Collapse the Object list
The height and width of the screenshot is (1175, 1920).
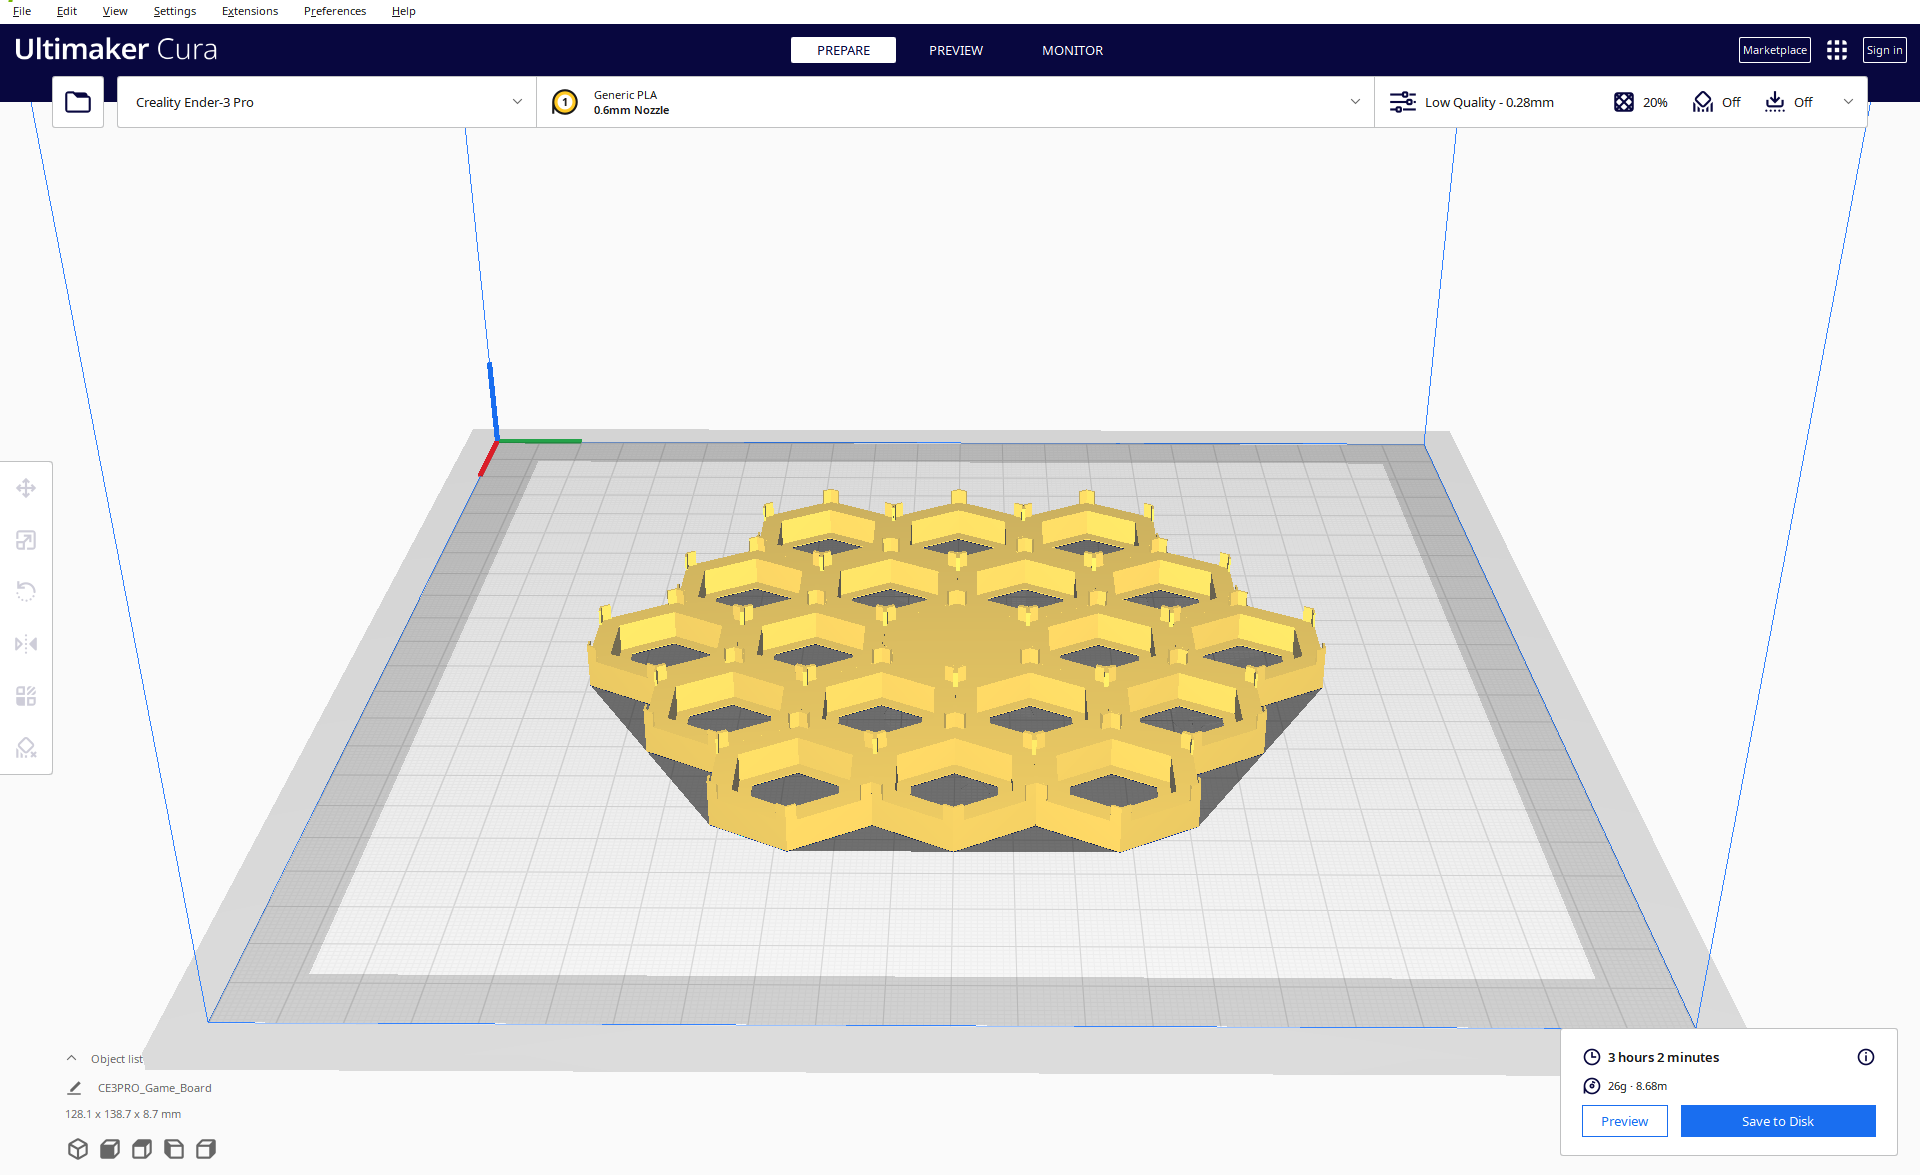(72, 1058)
